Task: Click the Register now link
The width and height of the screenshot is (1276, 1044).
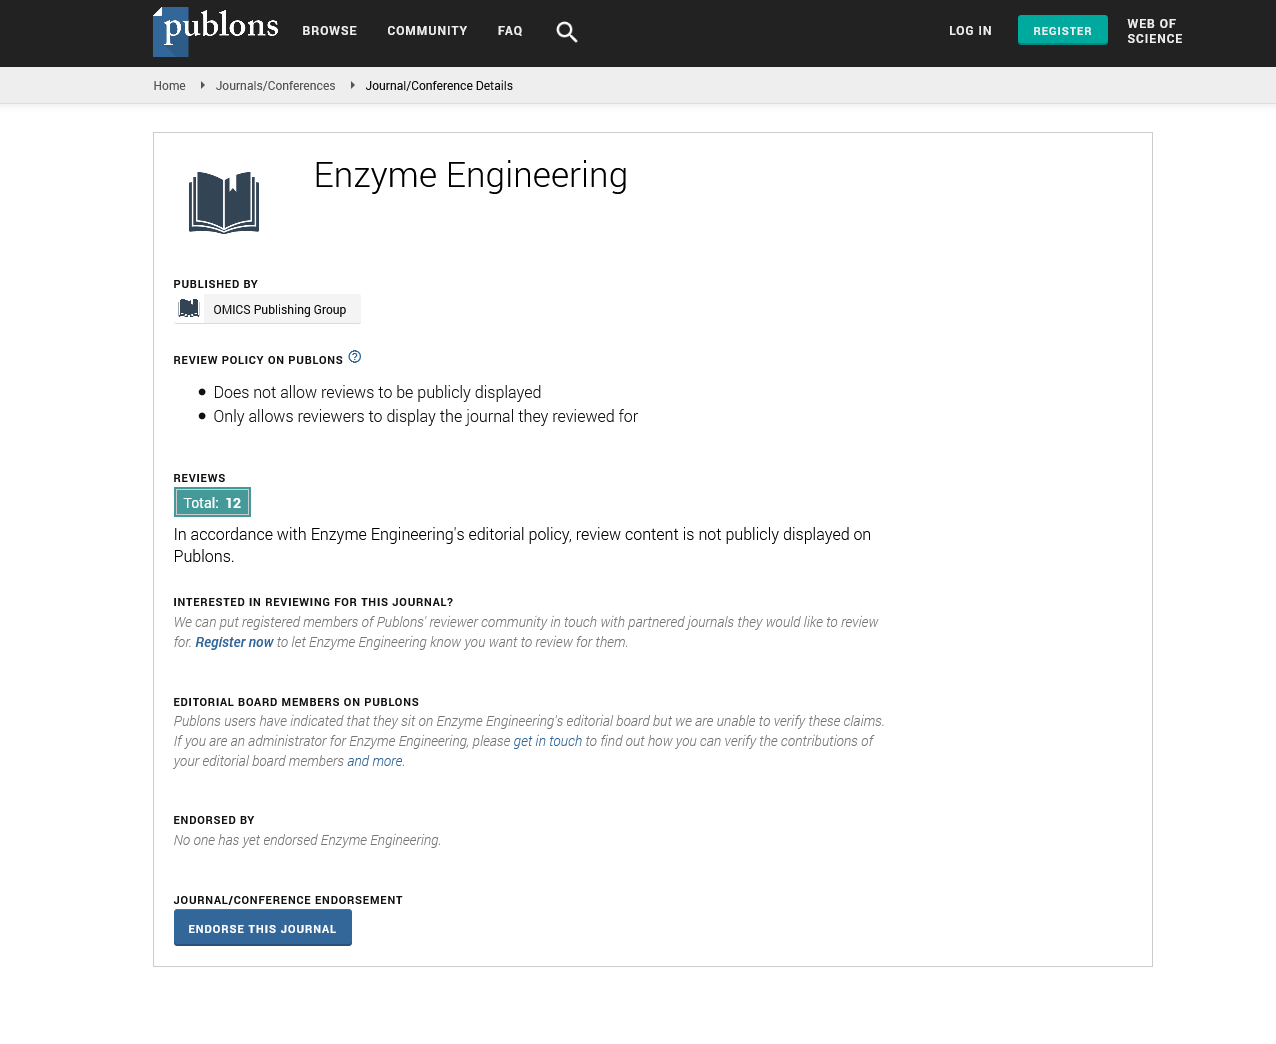Action: click(234, 642)
